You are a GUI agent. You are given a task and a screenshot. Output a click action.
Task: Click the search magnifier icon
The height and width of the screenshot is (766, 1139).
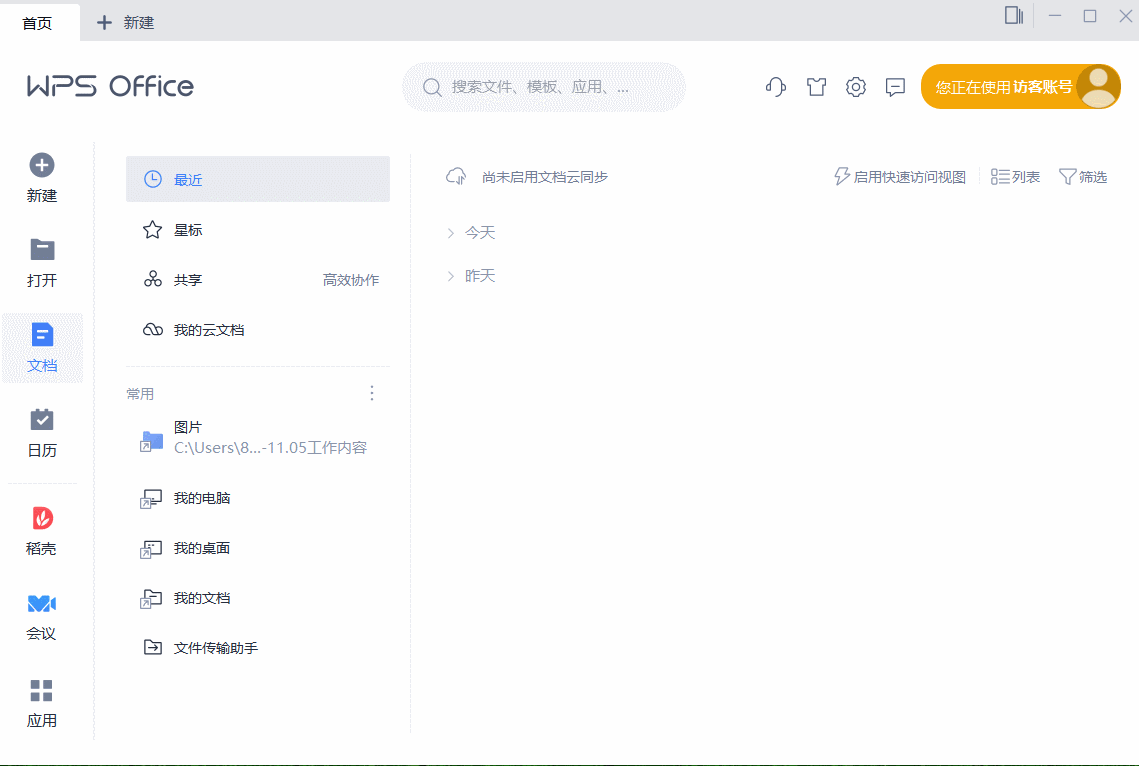pyautogui.click(x=432, y=88)
